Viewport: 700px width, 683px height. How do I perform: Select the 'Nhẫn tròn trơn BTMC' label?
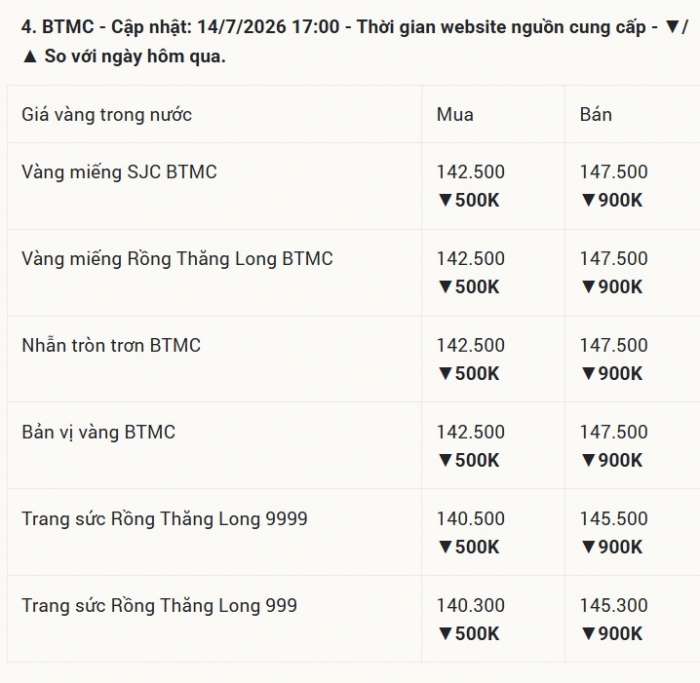(111, 346)
